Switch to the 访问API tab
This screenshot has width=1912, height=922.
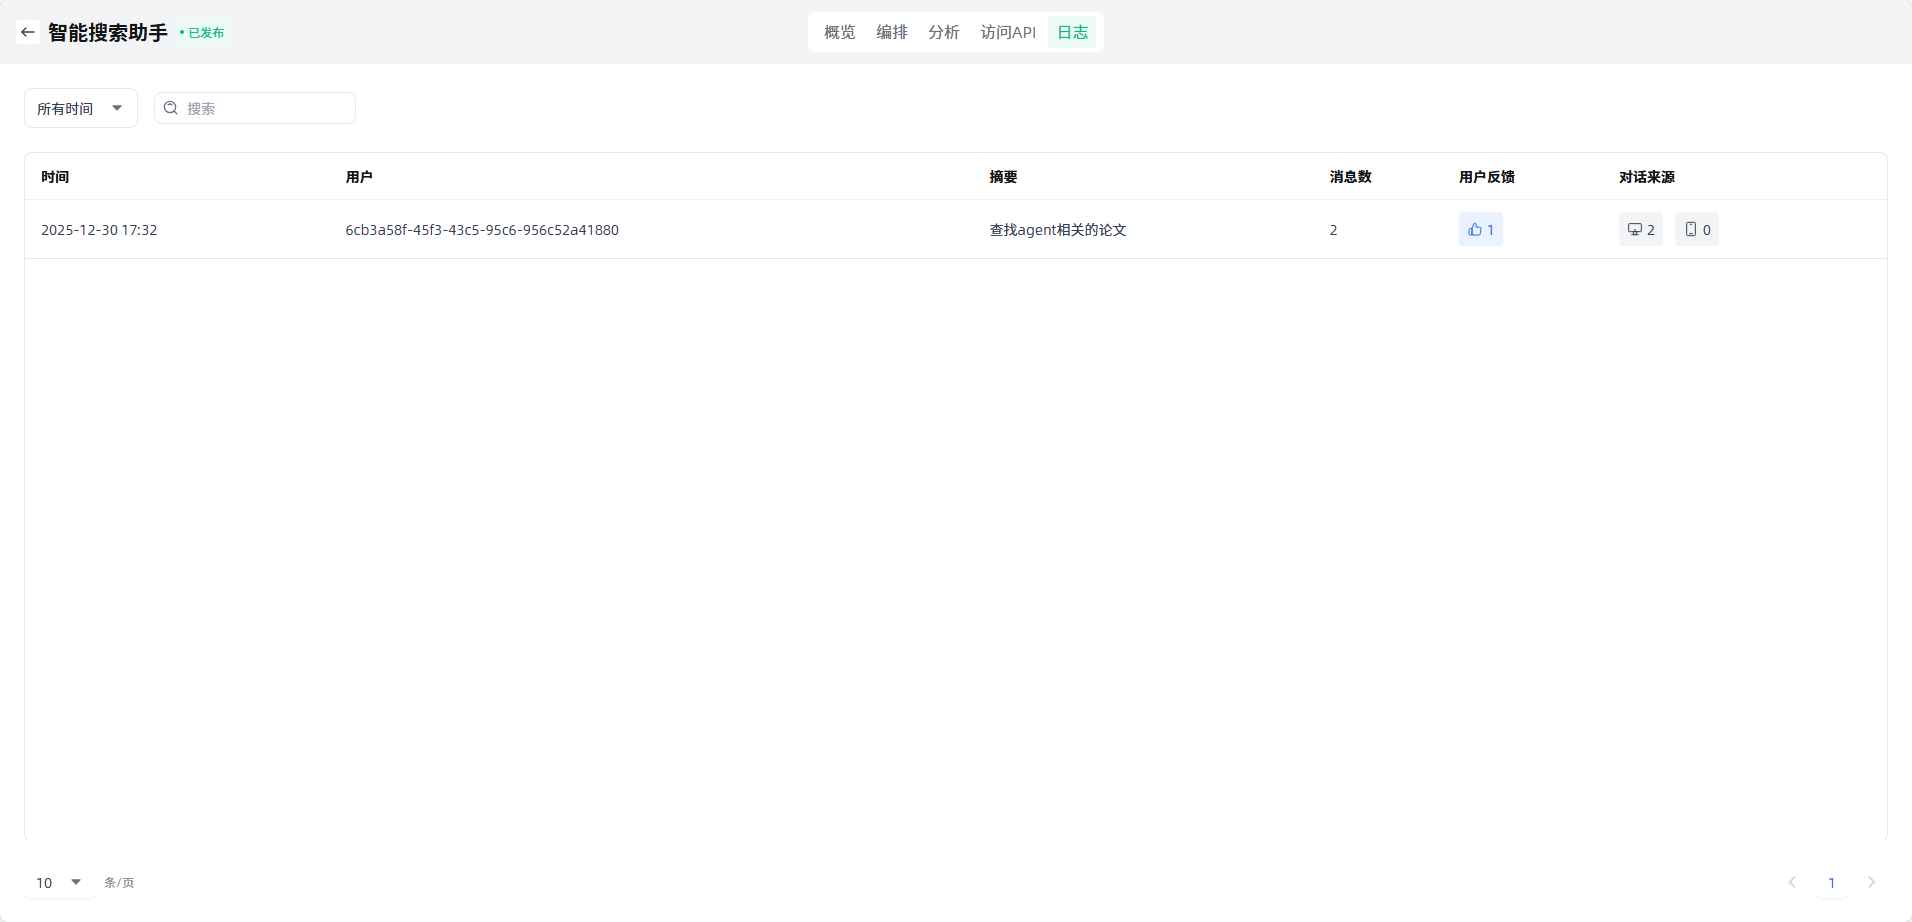click(1007, 32)
